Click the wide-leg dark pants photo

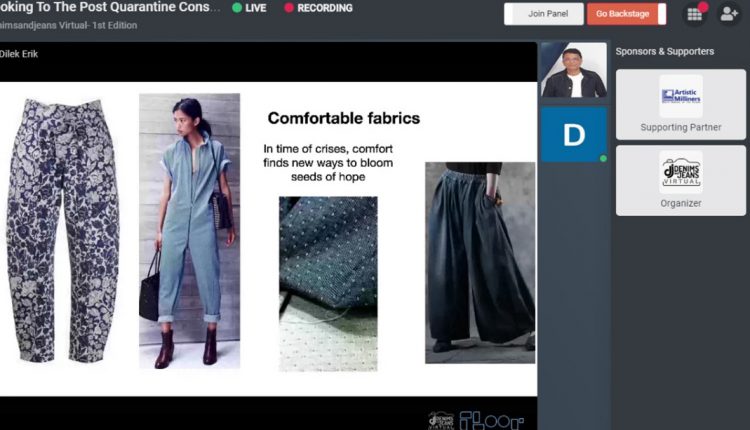point(480,263)
